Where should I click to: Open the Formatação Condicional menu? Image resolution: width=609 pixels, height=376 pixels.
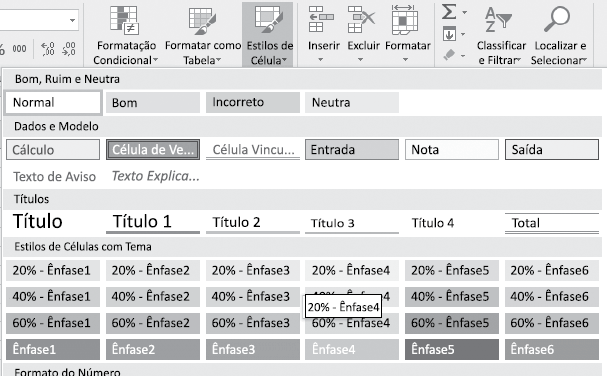(125, 35)
